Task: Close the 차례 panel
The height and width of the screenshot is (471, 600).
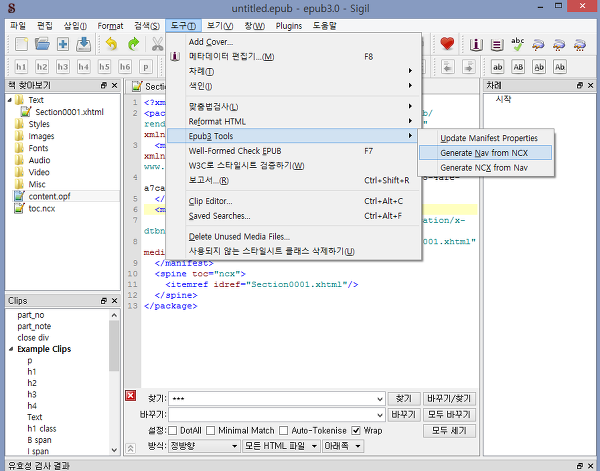Action: pos(590,85)
